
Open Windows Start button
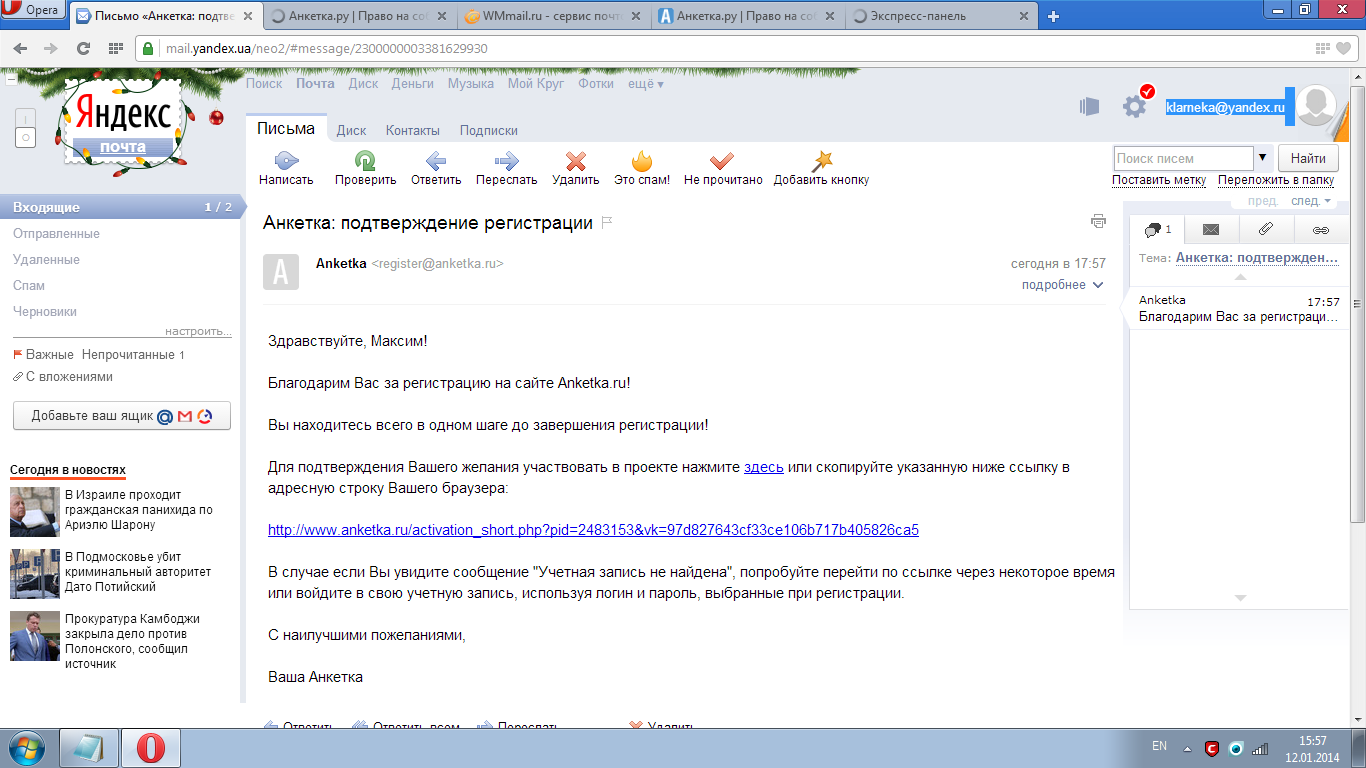click(x=26, y=748)
